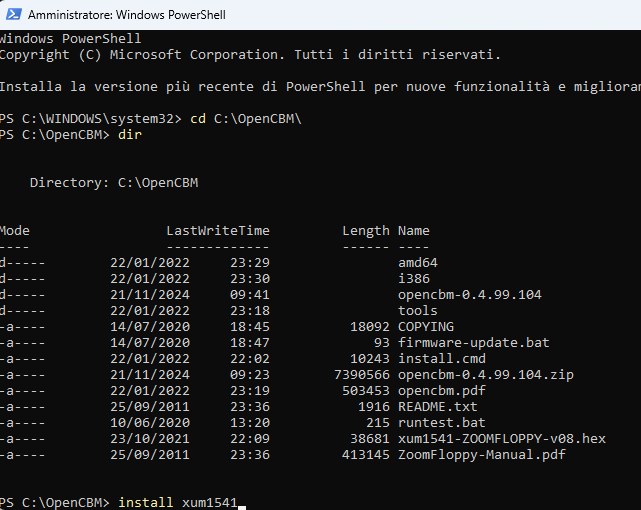Click the window title 'Amministratore: Windows PowerShell'
This screenshot has width=641, height=510.
pyautogui.click(x=127, y=15)
